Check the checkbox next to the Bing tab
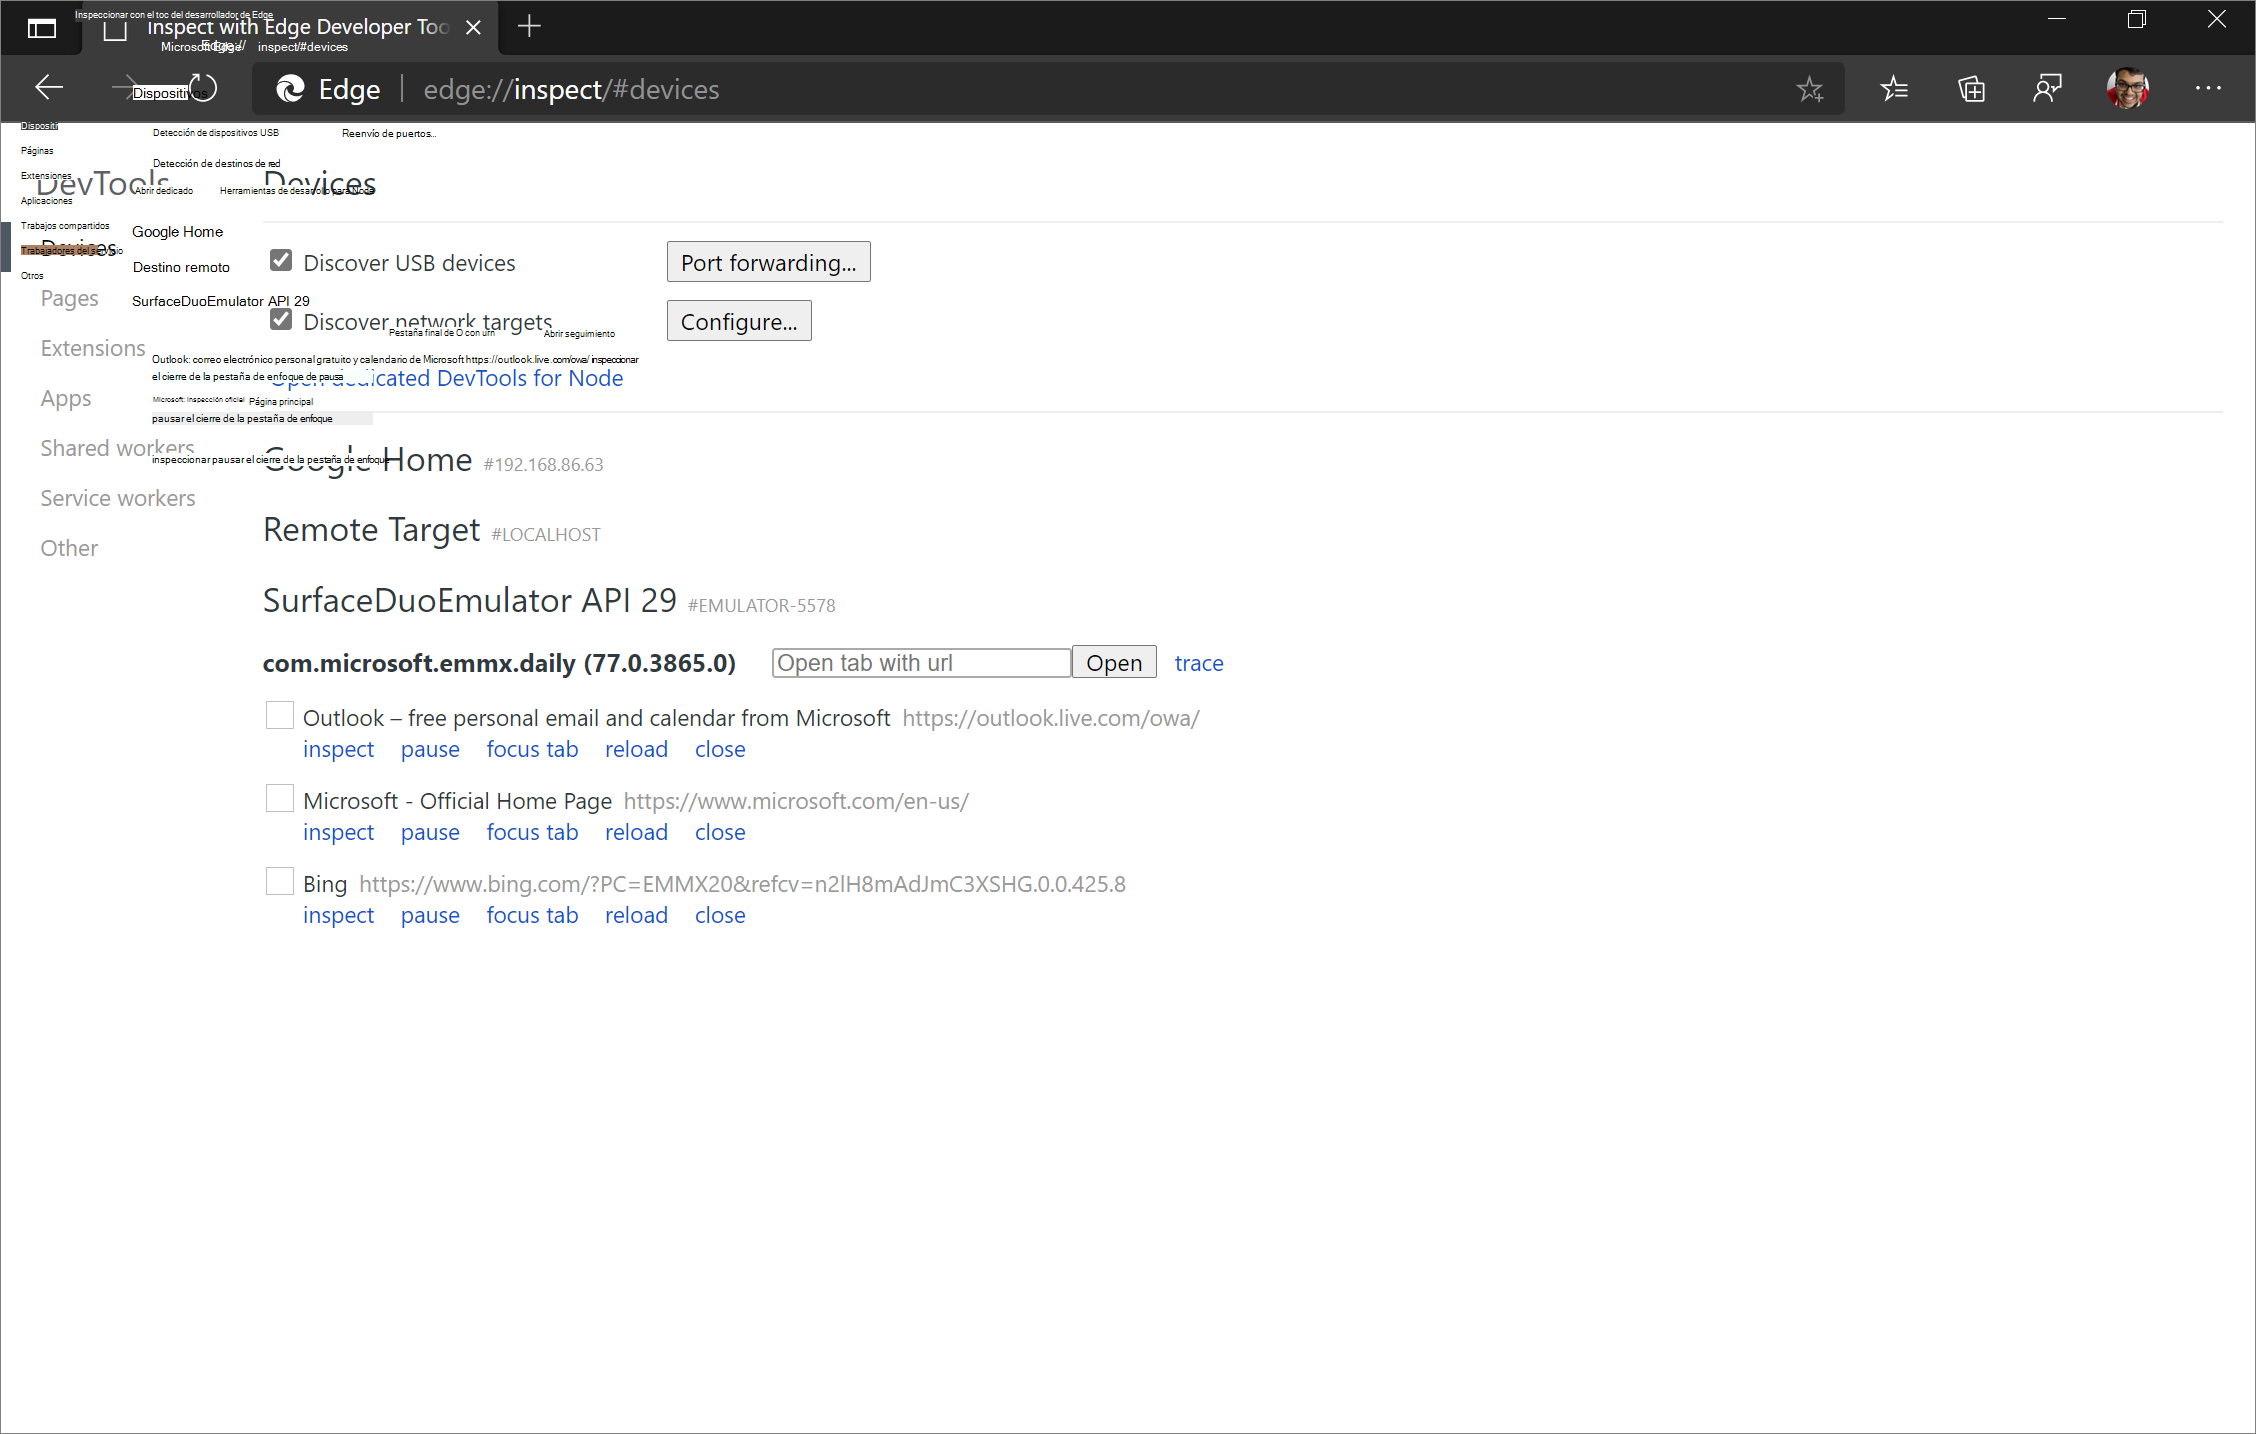Image resolution: width=2256 pixels, height=1434 pixels. 279,881
